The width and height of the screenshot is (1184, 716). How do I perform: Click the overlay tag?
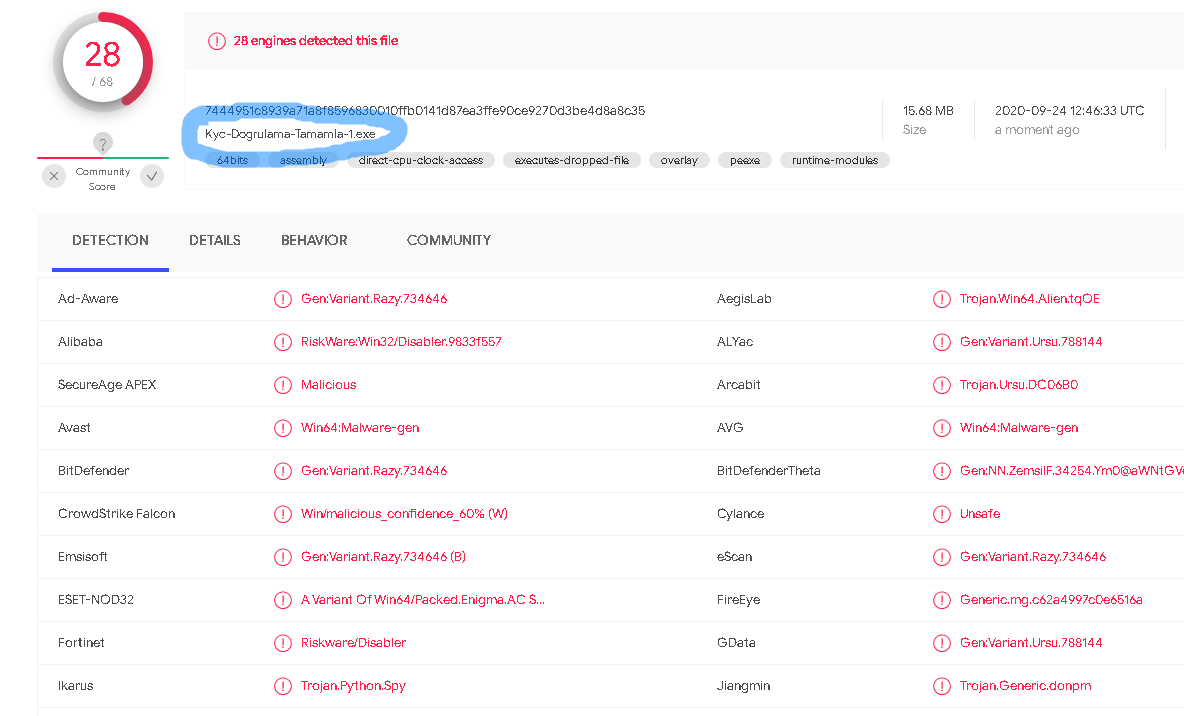pyautogui.click(x=679, y=160)
